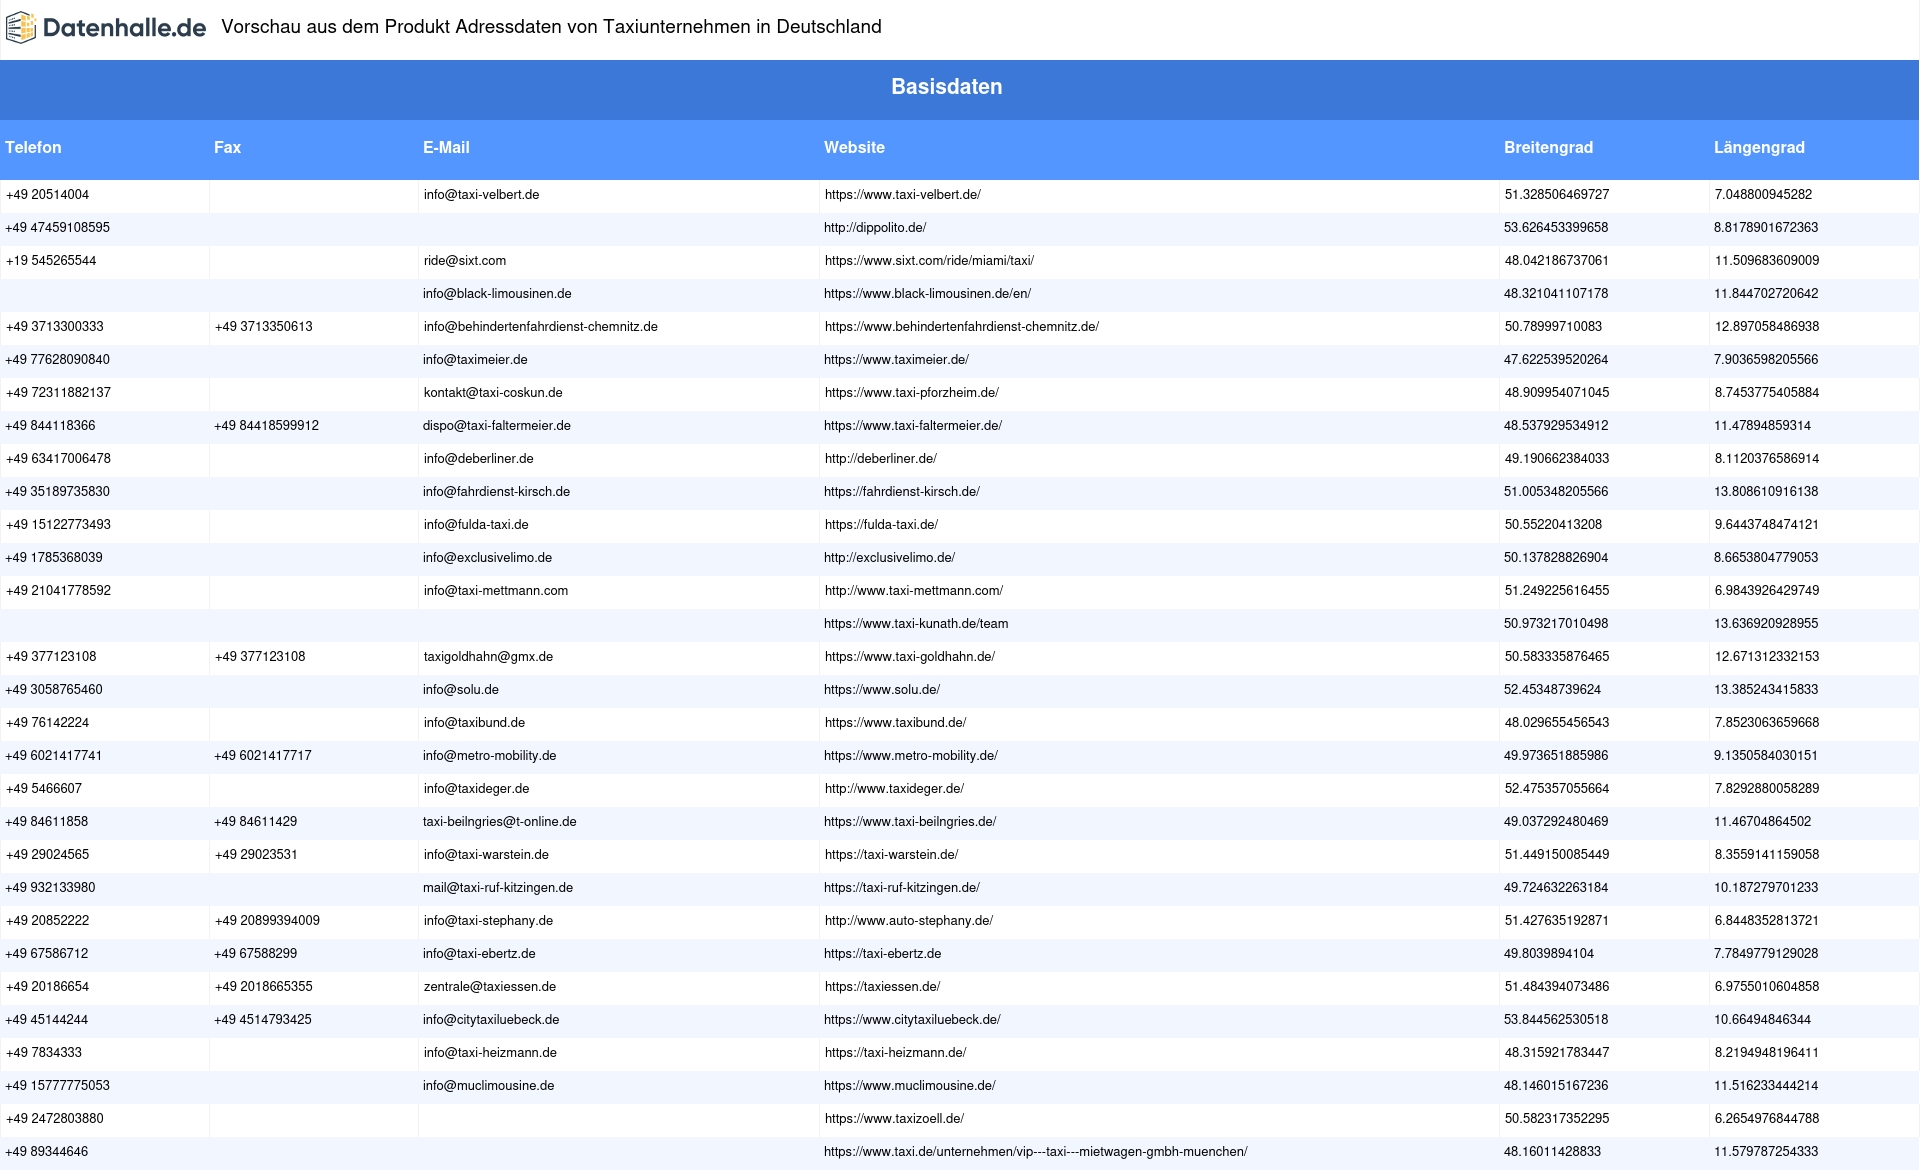Image resolution: width=1920 pixels, height=1170 pixels.
Task: Select email info@taxi-velbert.de
Action: 481,195
